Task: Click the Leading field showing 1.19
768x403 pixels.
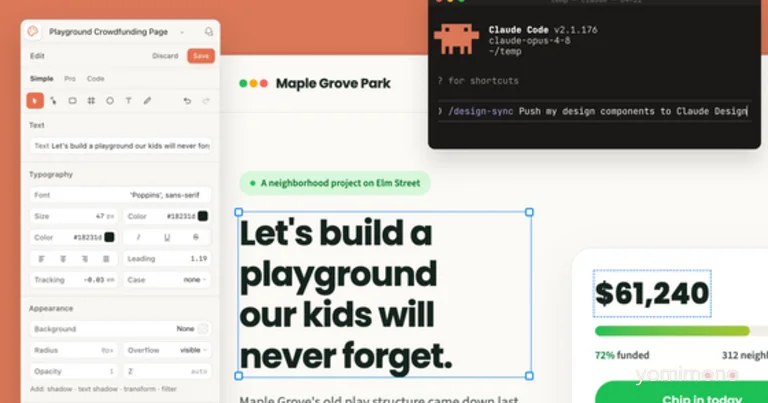Action: click(x=167, y=259)
